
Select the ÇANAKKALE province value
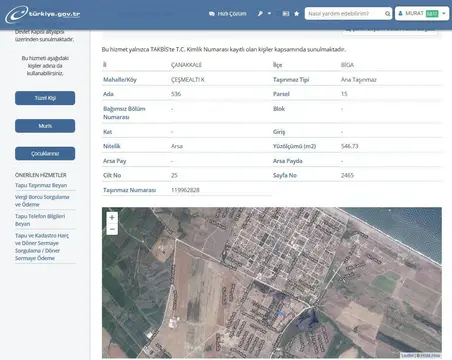[186, 65]
